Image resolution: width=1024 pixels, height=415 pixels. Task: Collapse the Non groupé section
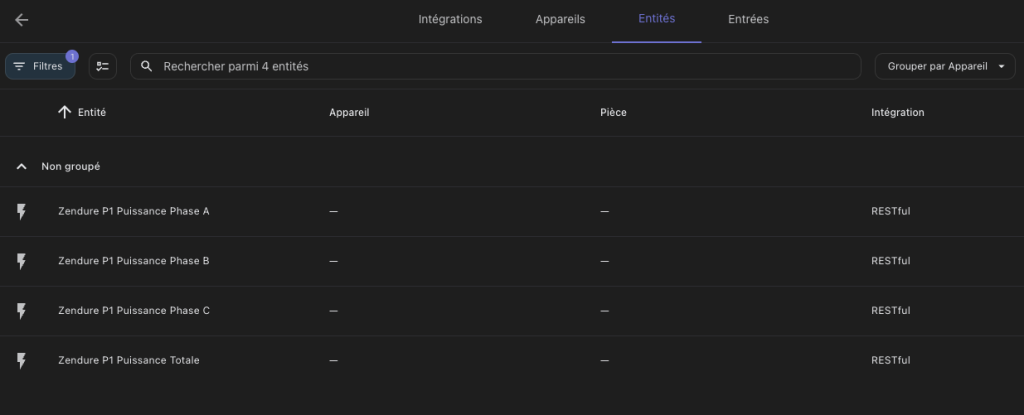pyautogui.click(x=22, y=166)
